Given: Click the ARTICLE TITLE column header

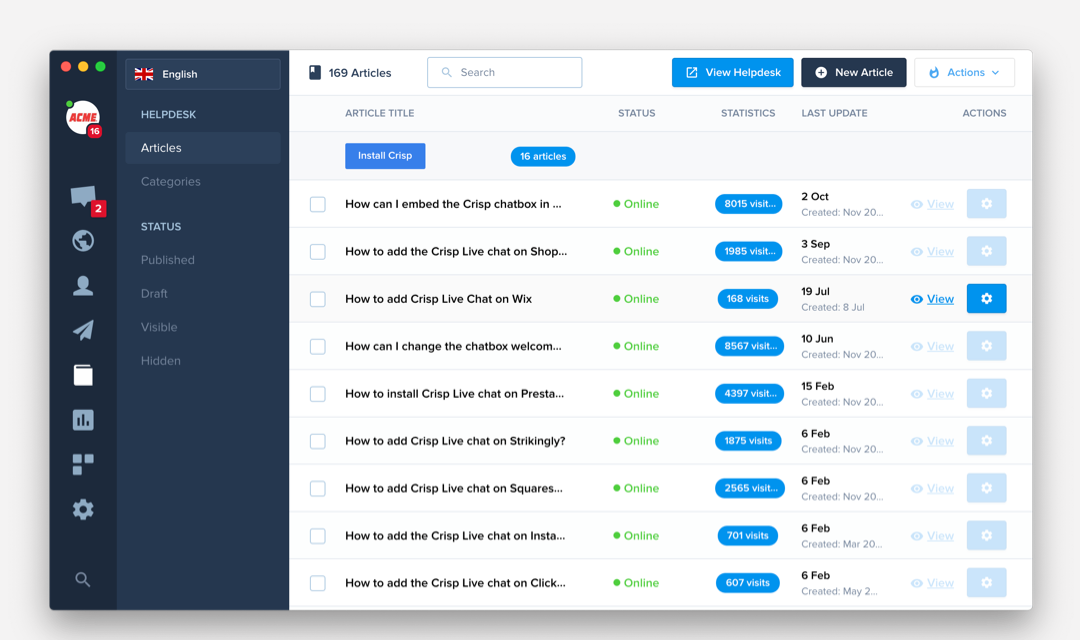Looking at the screenshot, I should click(x=380, y=113).
